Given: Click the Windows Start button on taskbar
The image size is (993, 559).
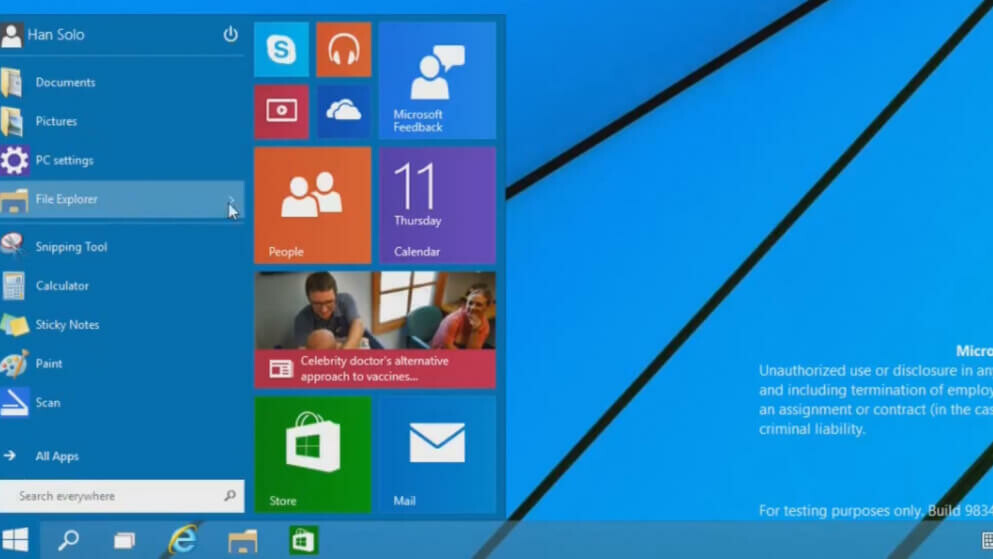Looking at the screenshot, I should click(x=15, y=540).
